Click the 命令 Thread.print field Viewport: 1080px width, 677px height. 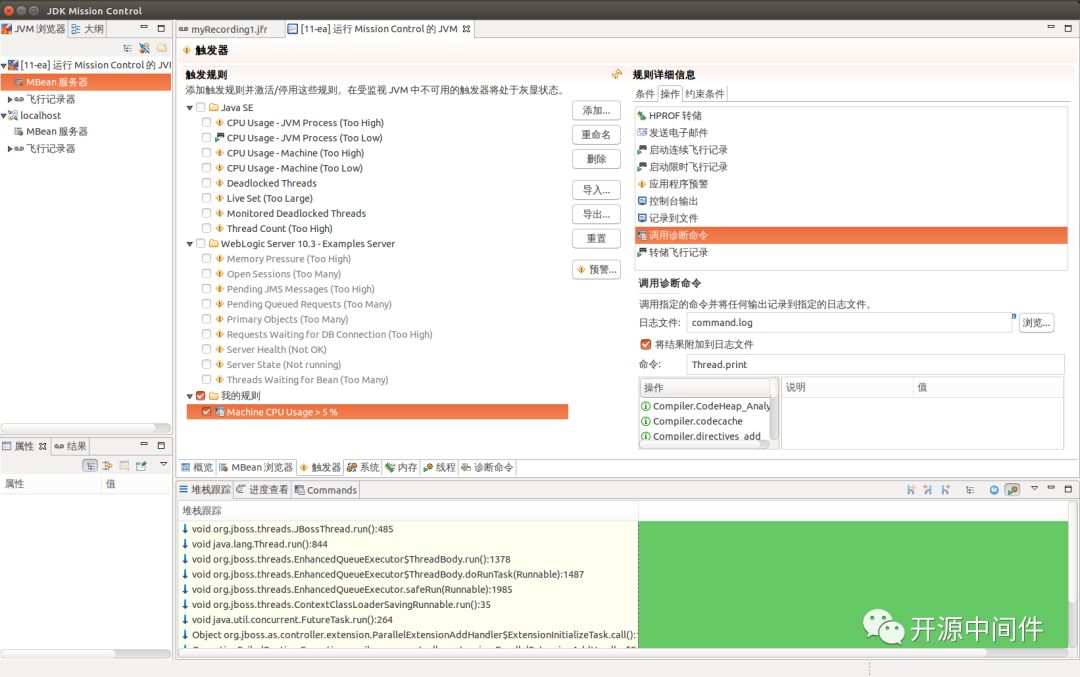tap(875, 364)
